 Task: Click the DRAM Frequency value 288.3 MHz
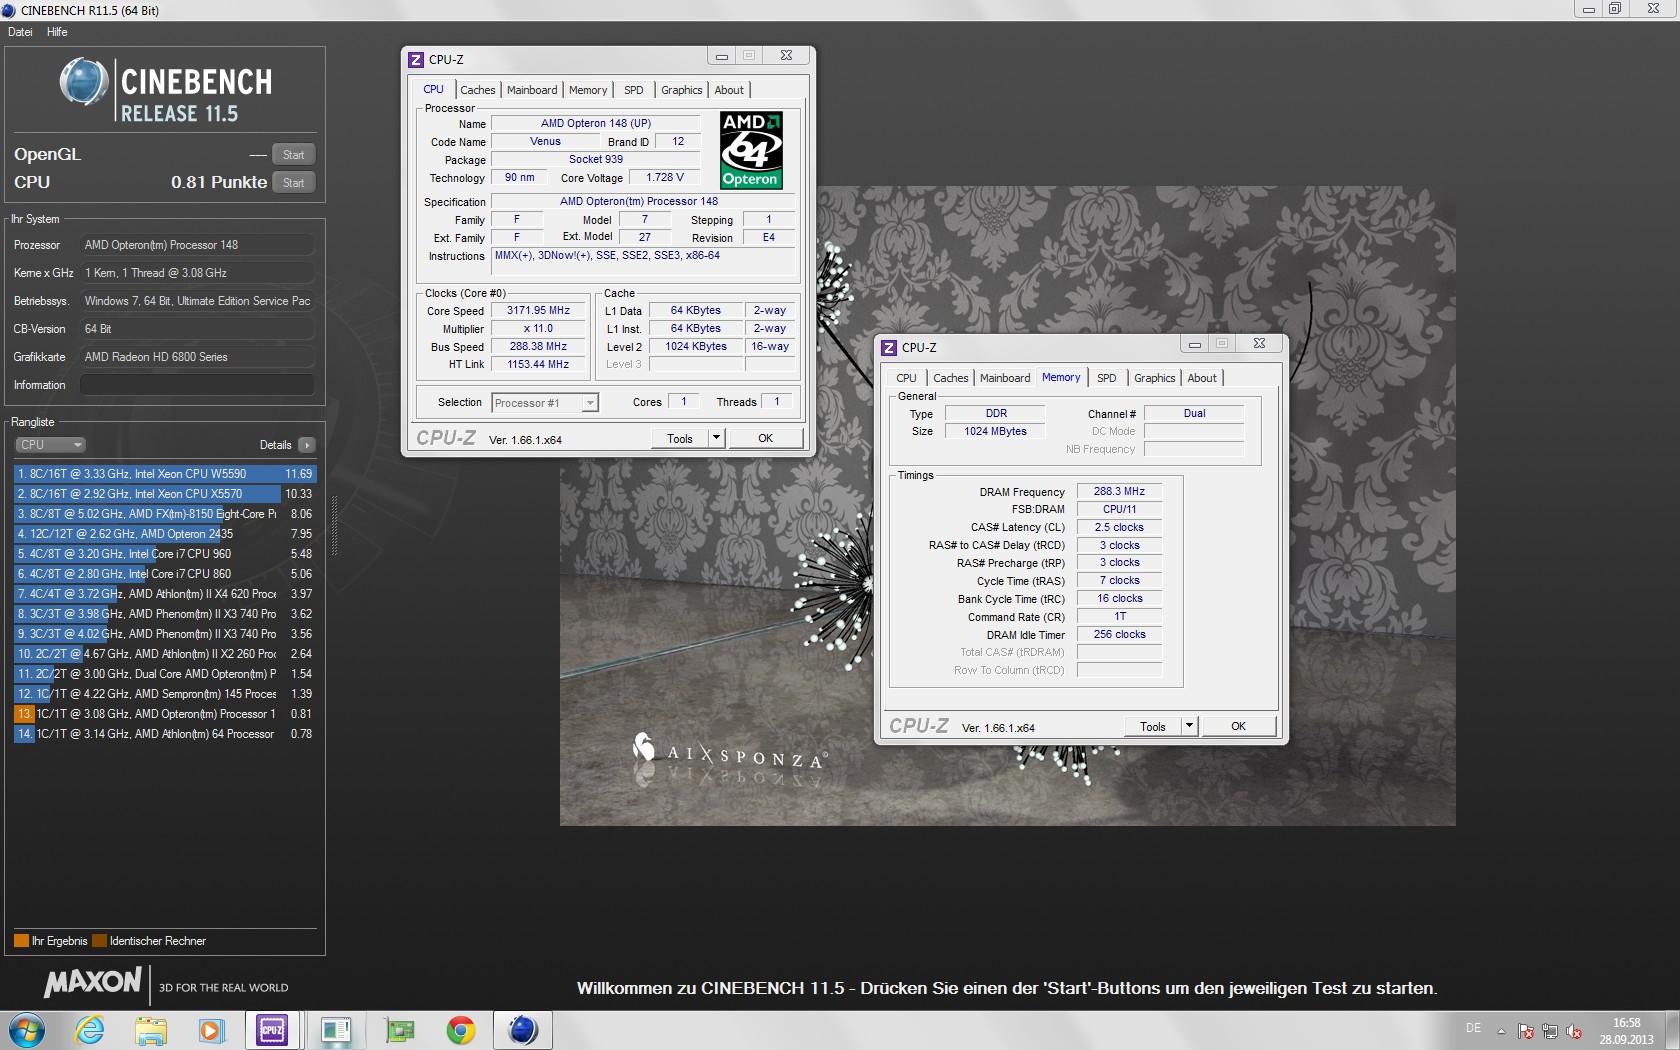click(1119, 492)
